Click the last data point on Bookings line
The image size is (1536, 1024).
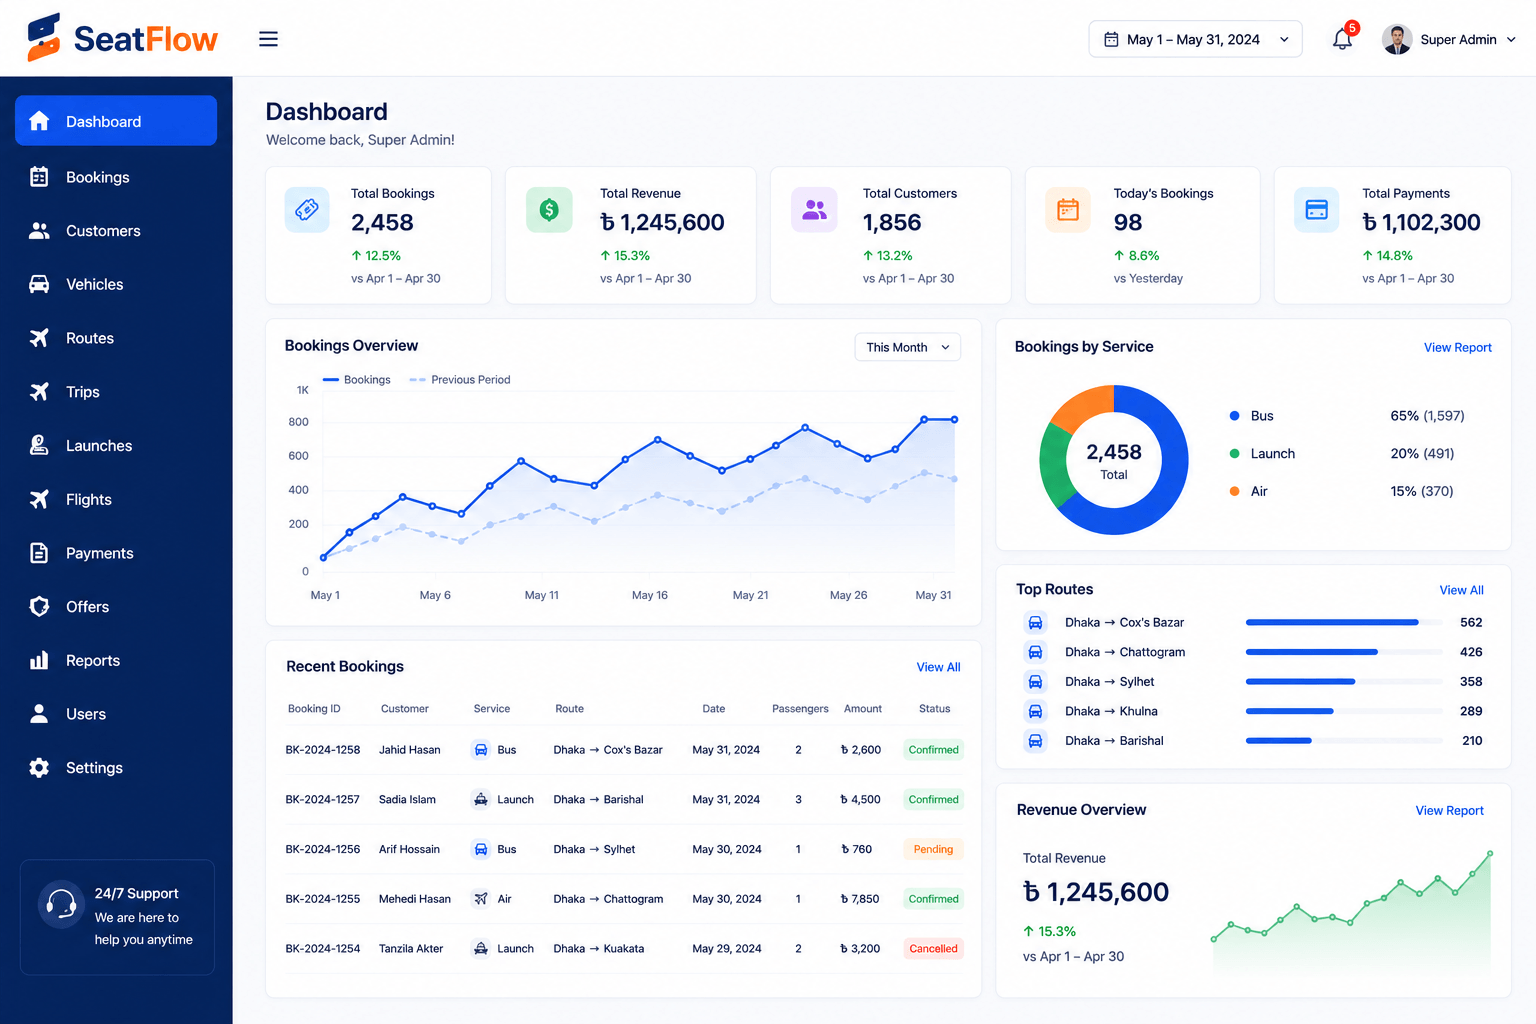[x=955, y=420]
